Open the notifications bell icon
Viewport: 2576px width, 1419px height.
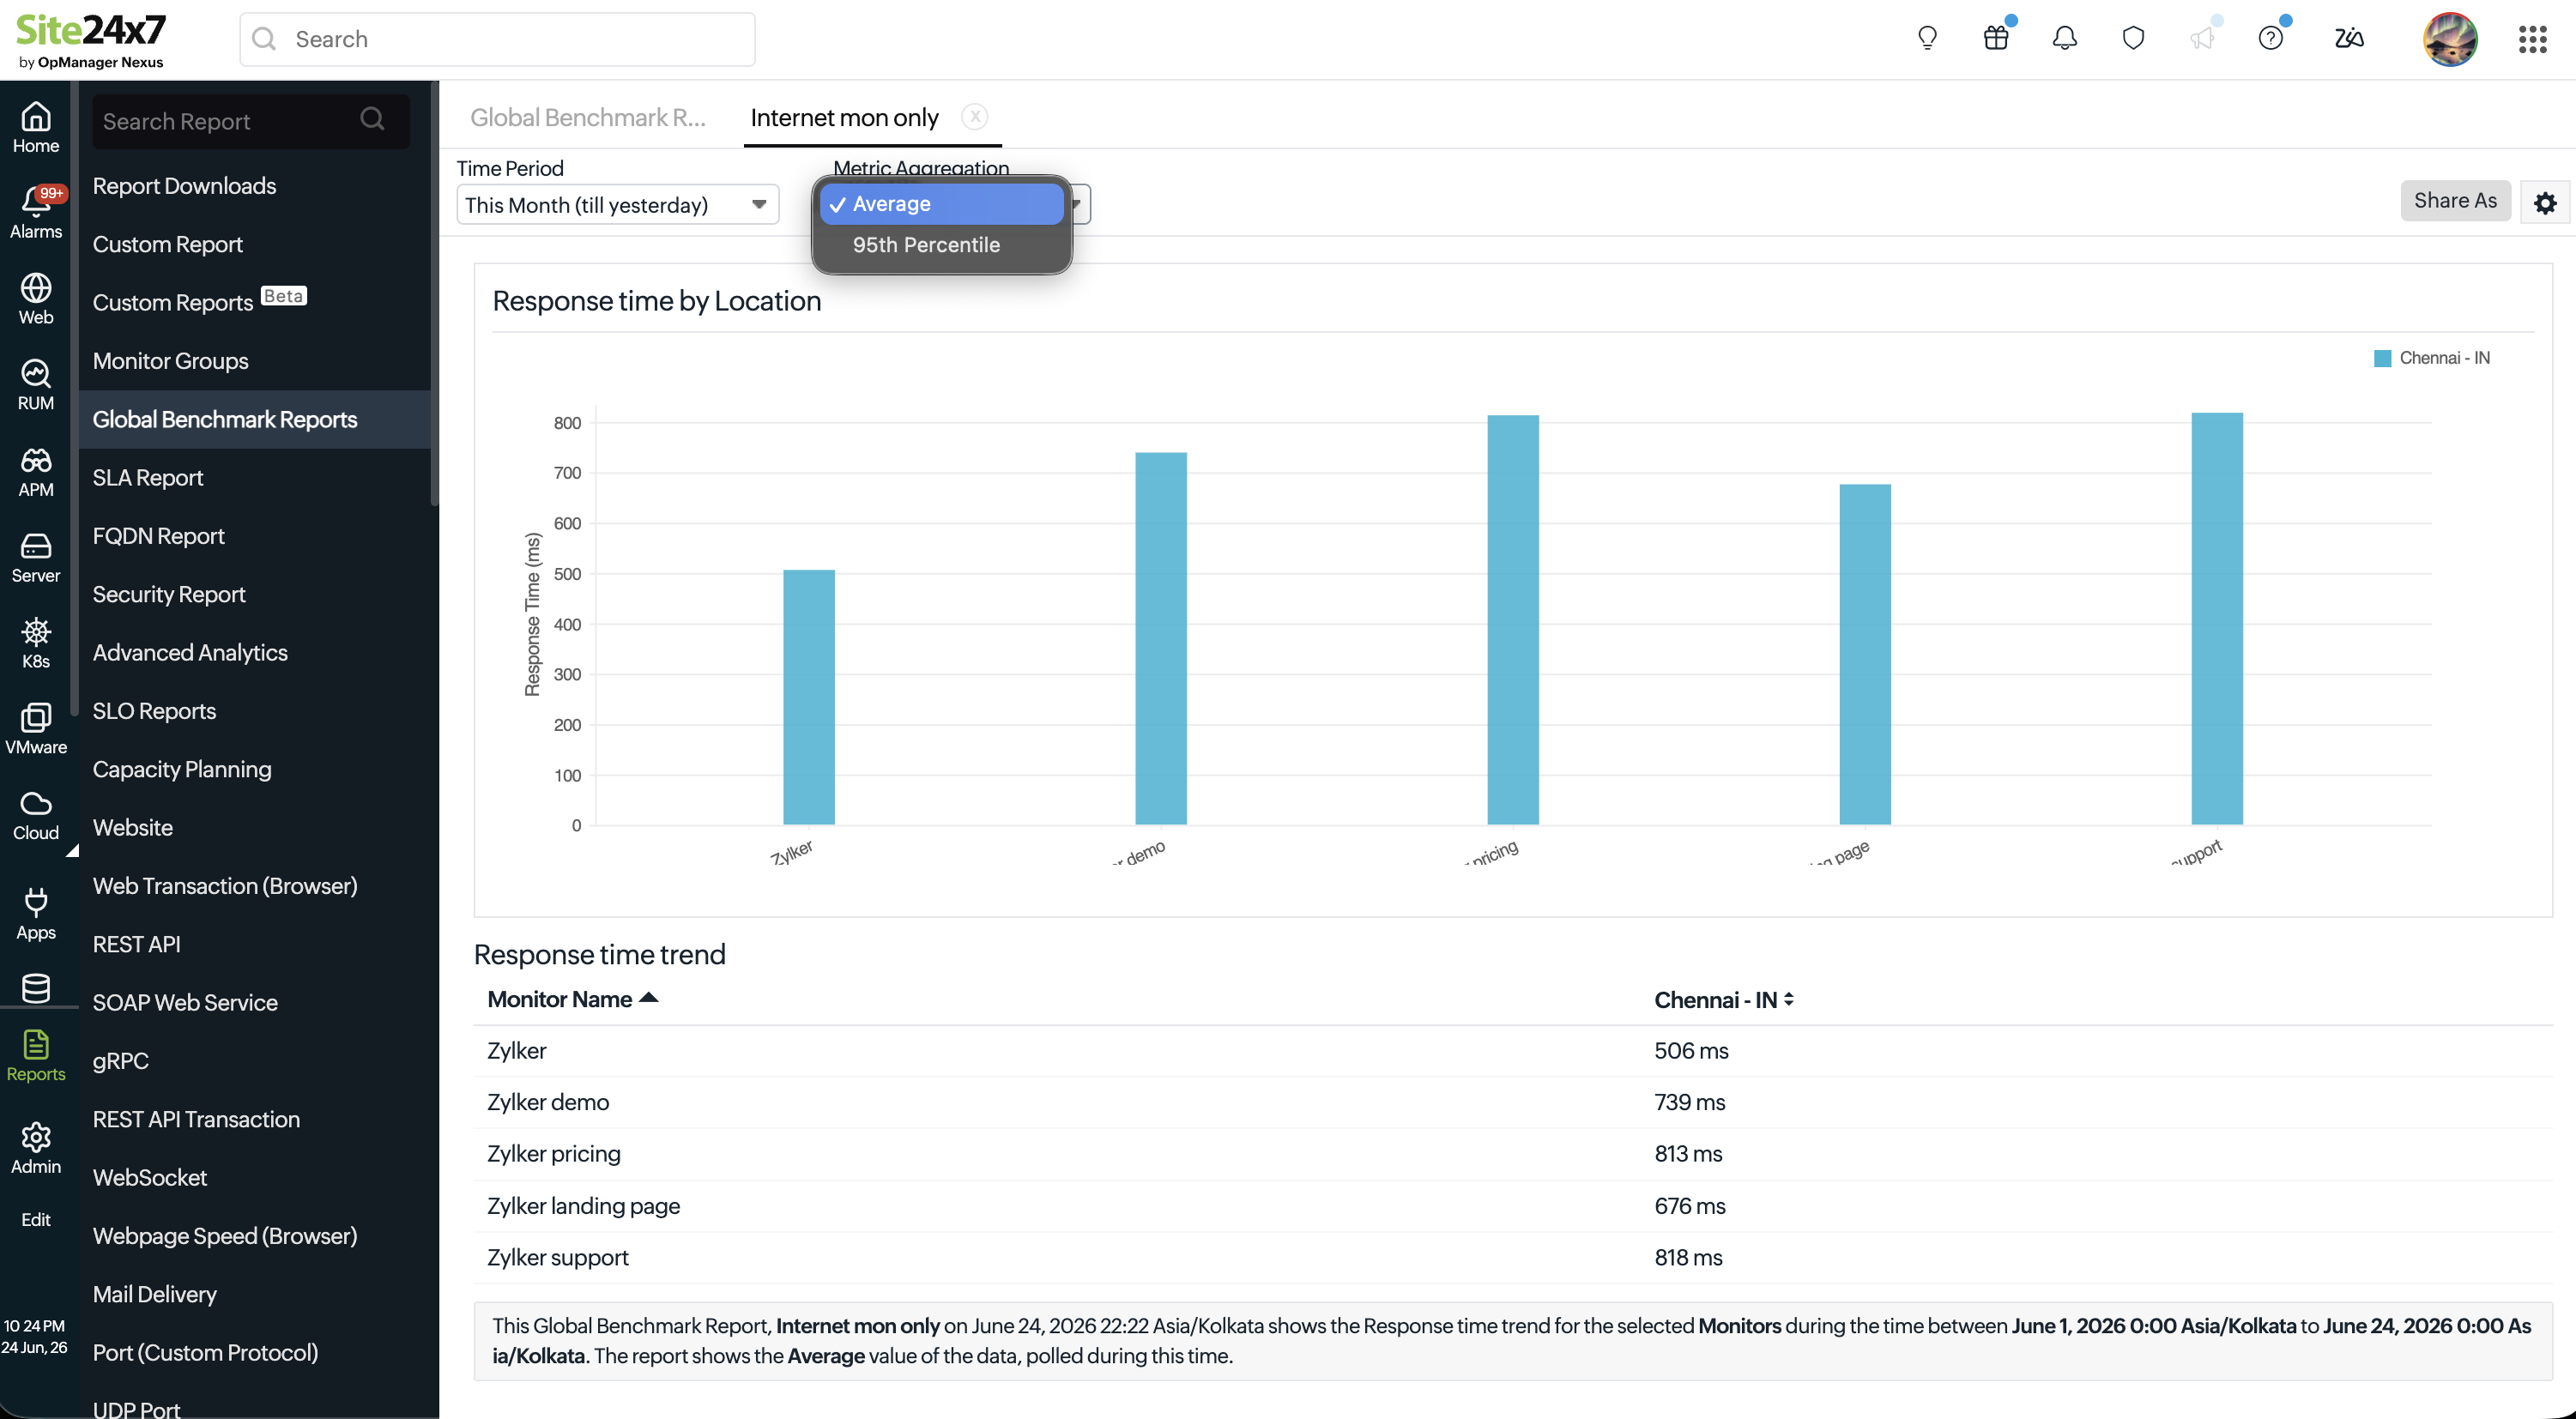click(x=2064, y=38)
